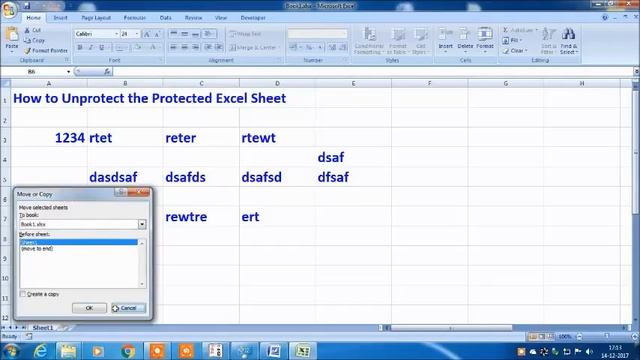Image resolution: width=640 pixels, height=360 pixels.
Task: Click the Bottom Align icon
Action: (x=195, y=34)
